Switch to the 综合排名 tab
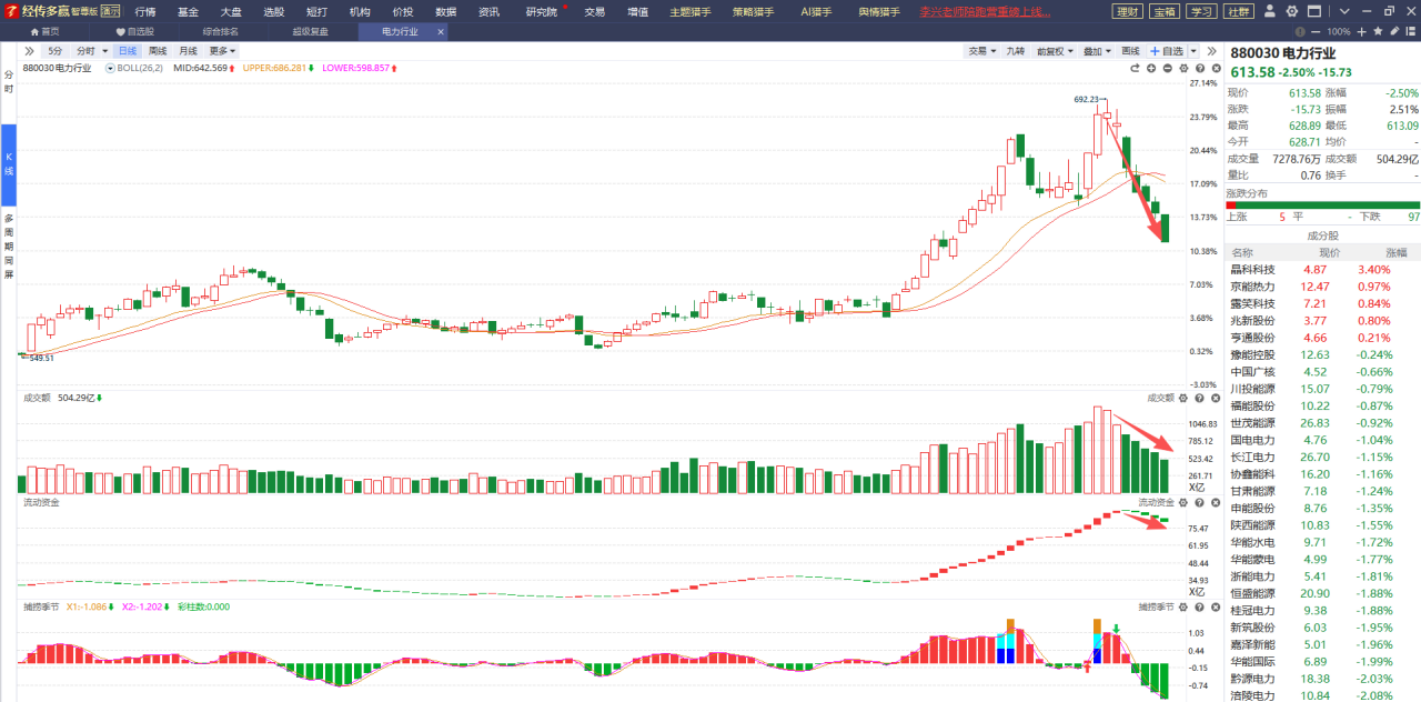The height and width of the screenshot is (702, 1422). coord(220,32)
